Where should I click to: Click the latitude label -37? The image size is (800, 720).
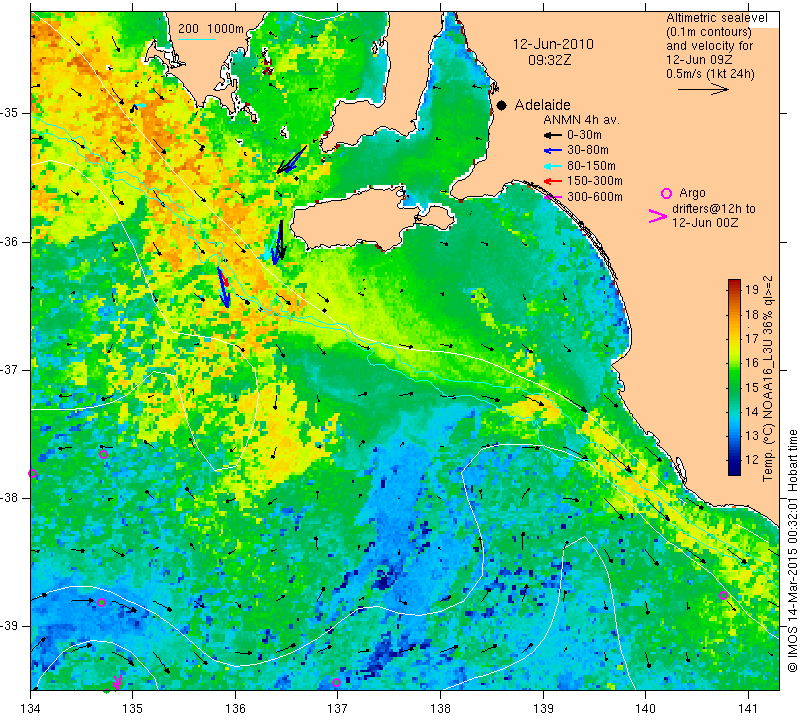[x=9, y=369]
